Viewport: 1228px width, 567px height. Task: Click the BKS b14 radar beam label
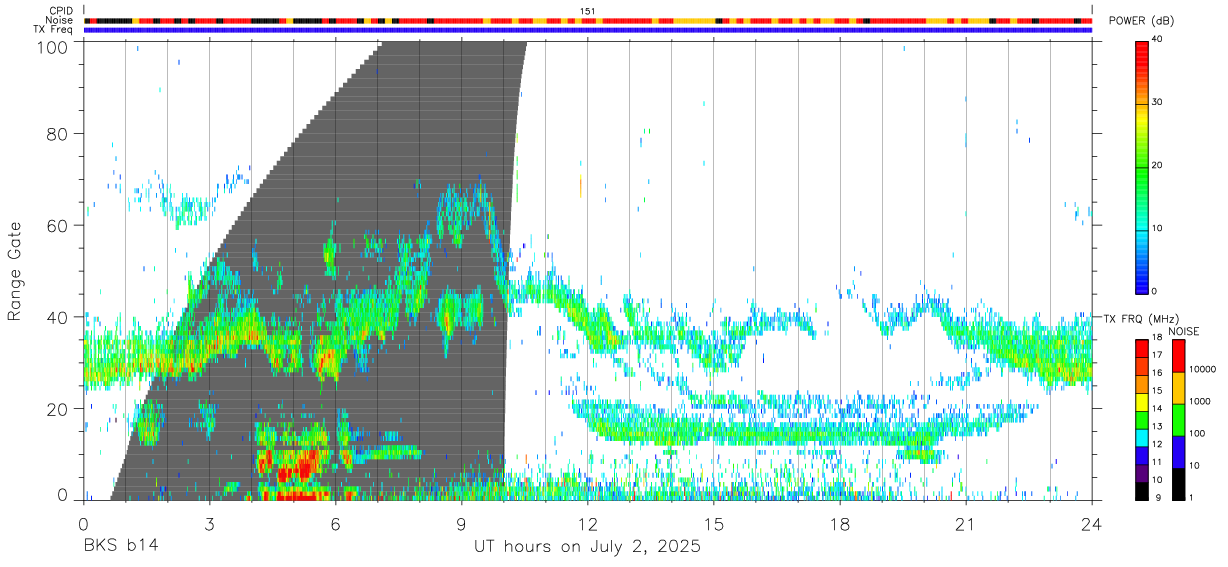click(121, 547)
